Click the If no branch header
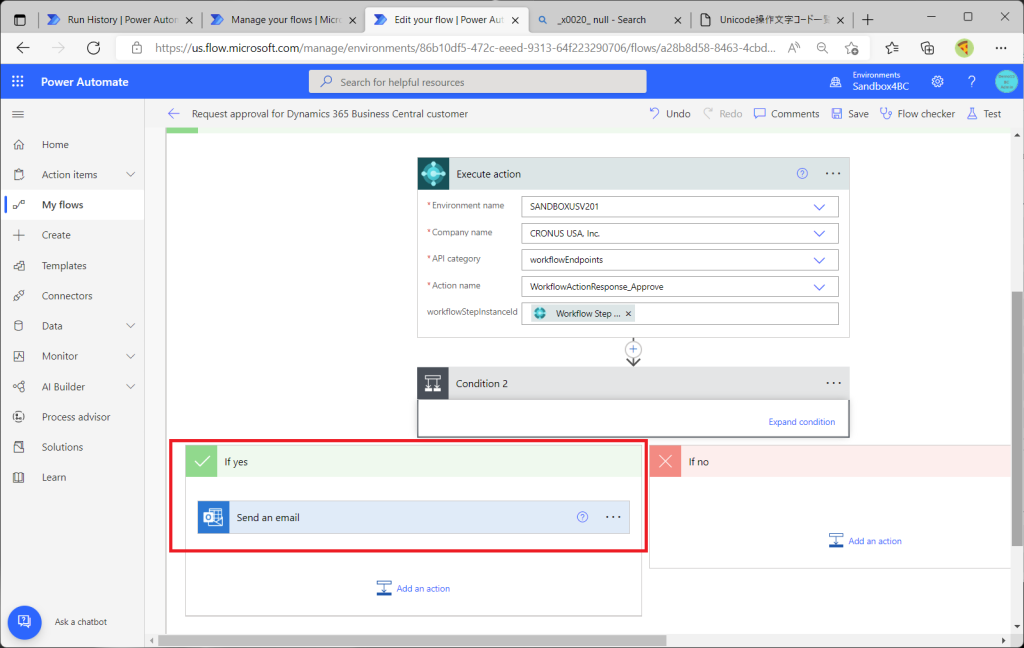The height and width of the screenshot is (648, 1024). coord(829,462)
